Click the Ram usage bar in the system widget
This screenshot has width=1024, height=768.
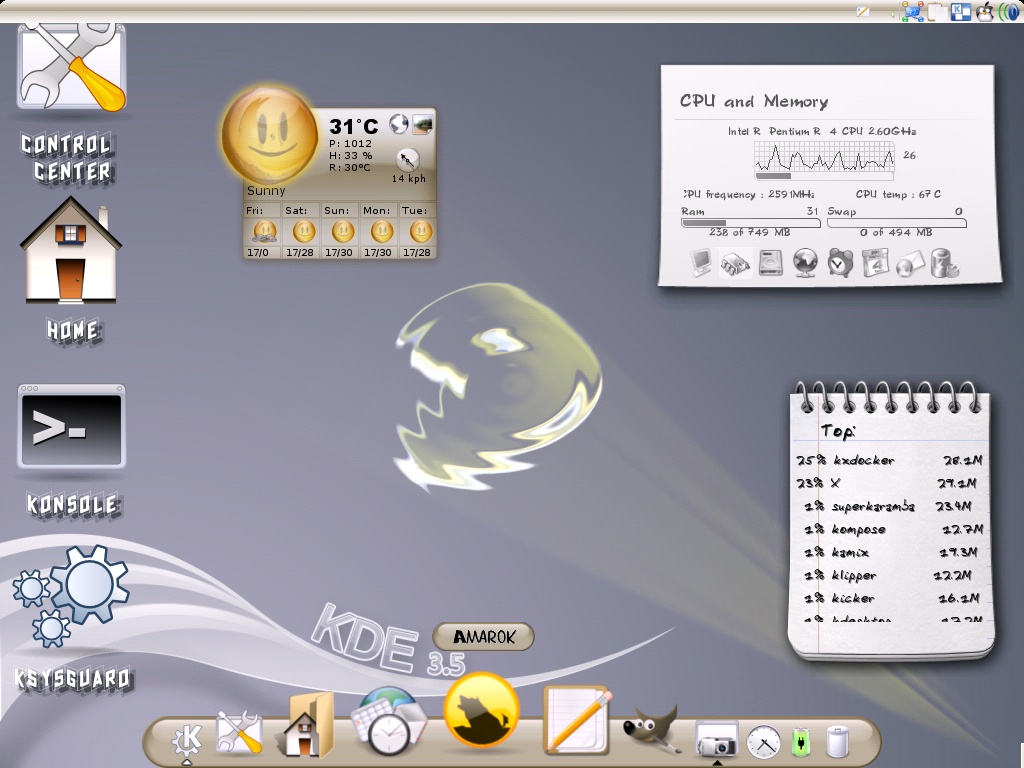750,223
